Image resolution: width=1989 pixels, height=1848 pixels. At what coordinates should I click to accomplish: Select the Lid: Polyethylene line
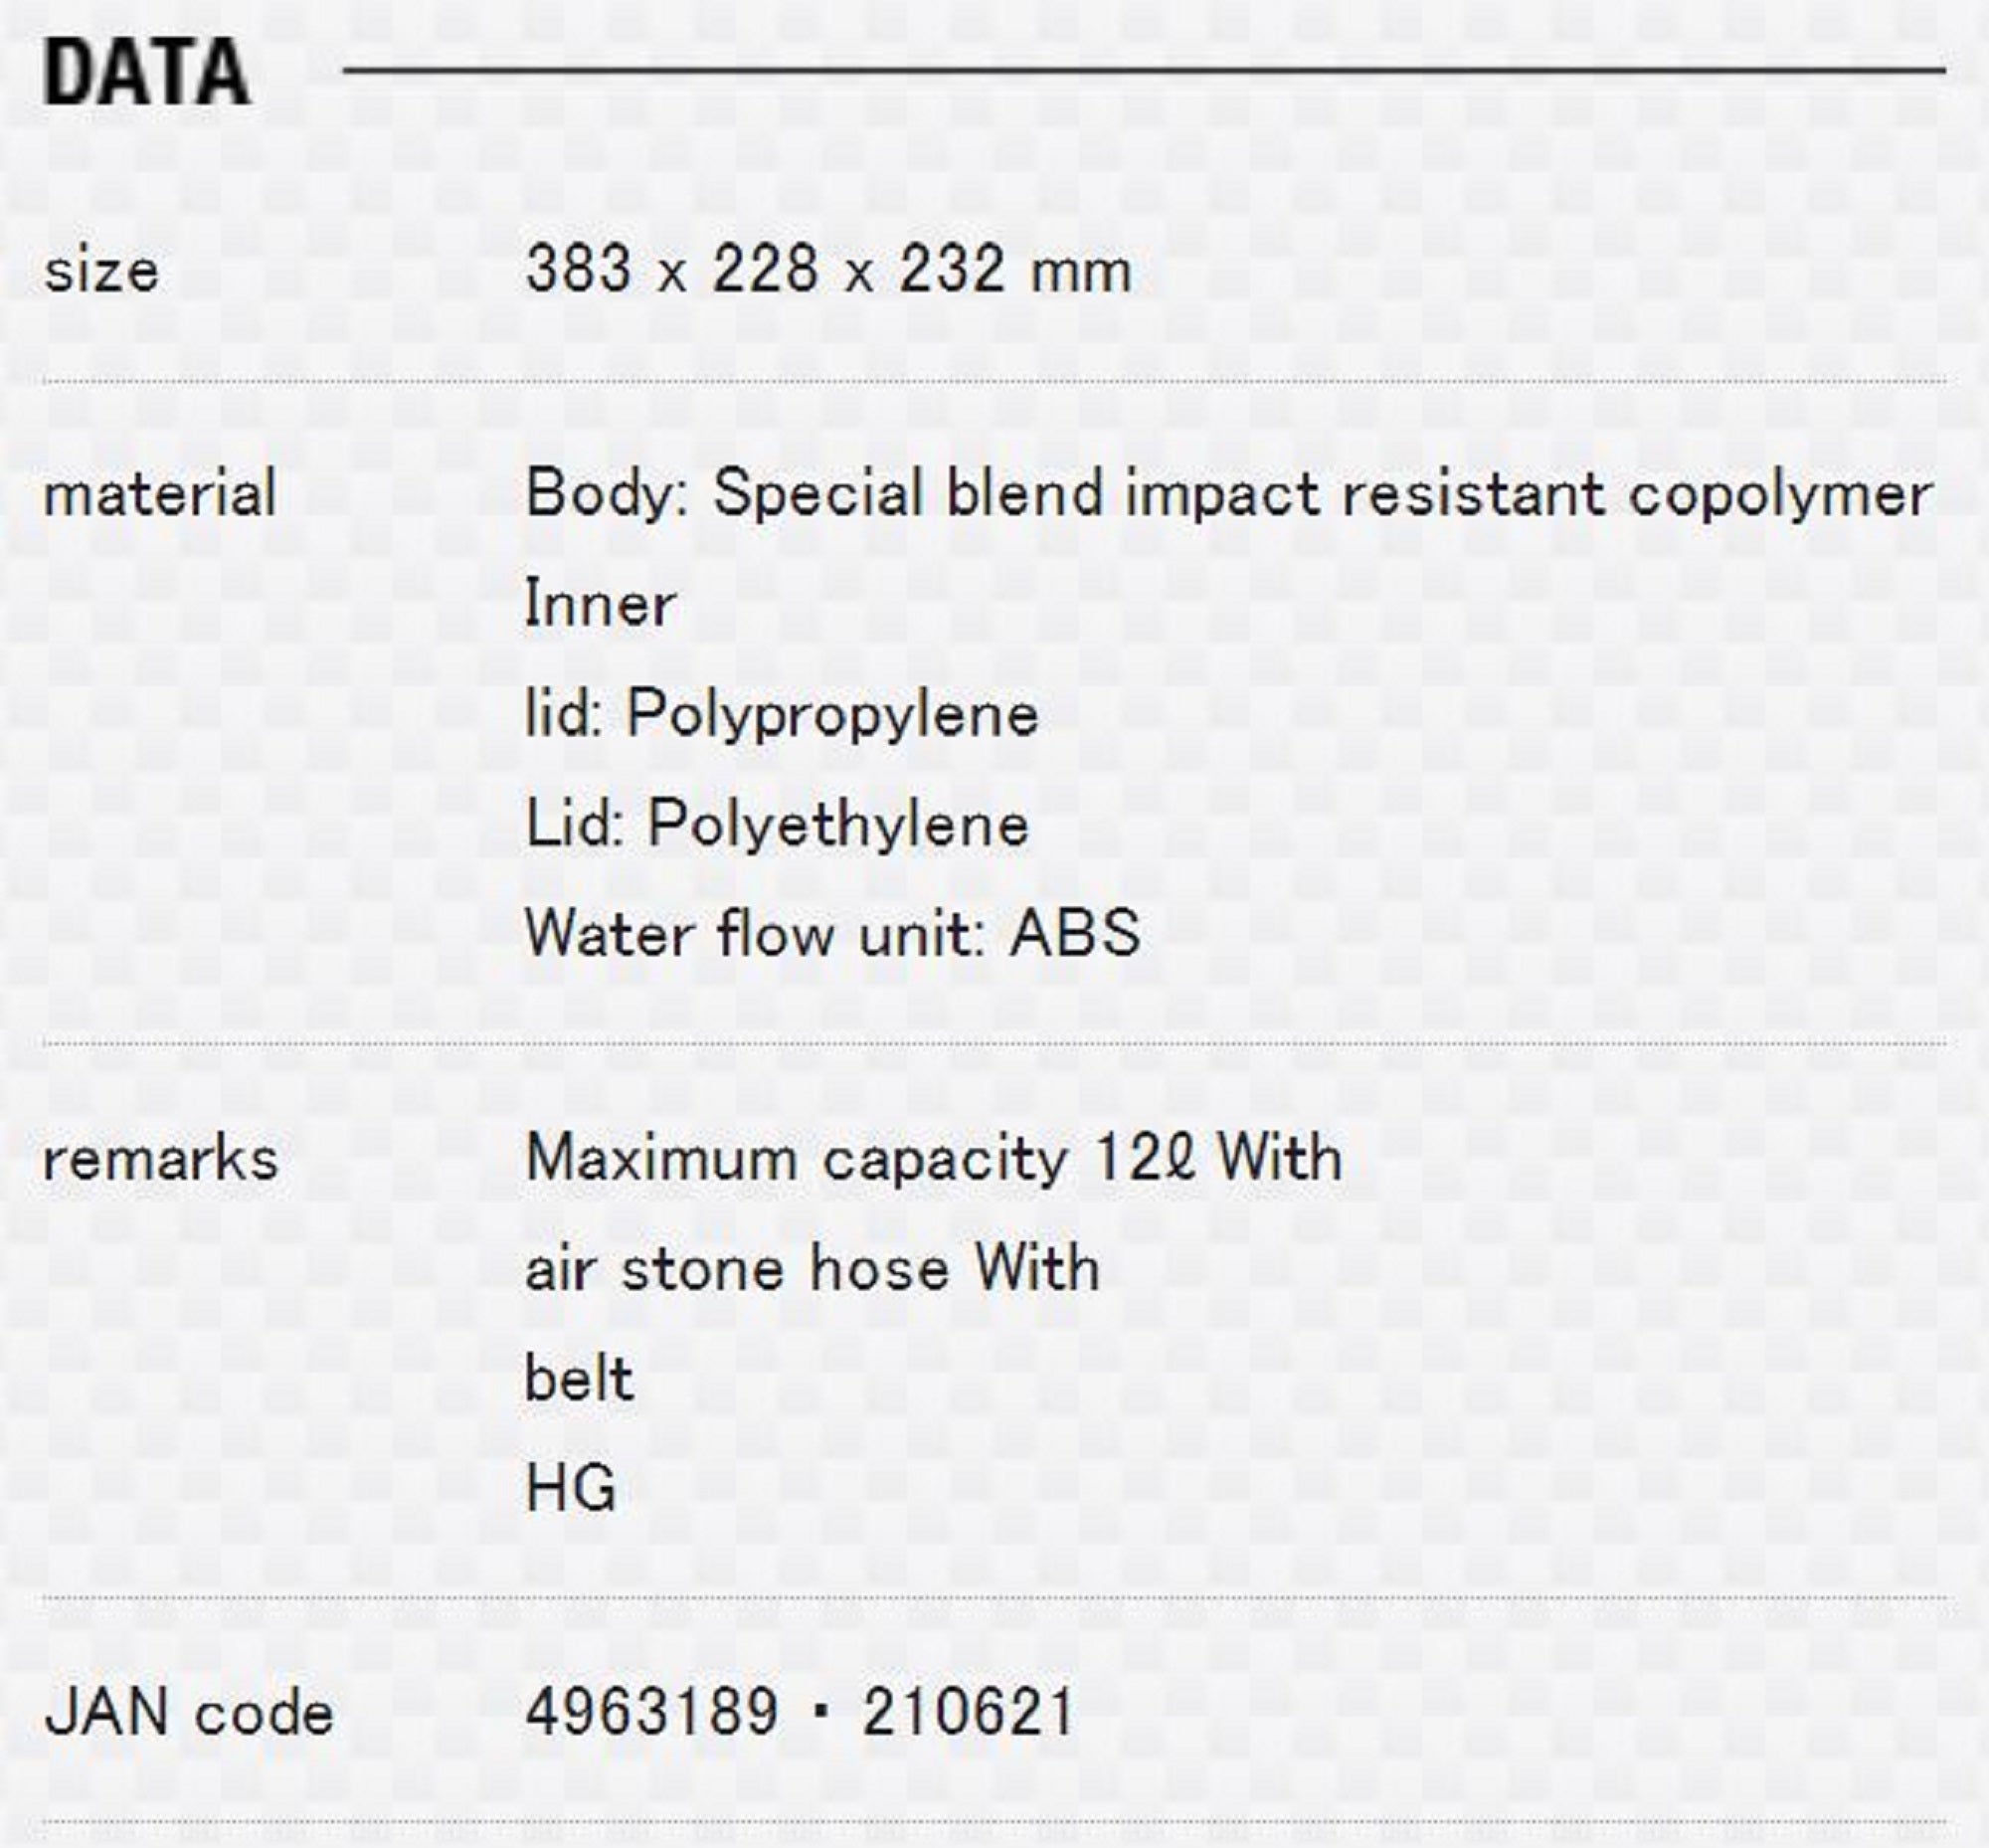click(x=777, y=825)
